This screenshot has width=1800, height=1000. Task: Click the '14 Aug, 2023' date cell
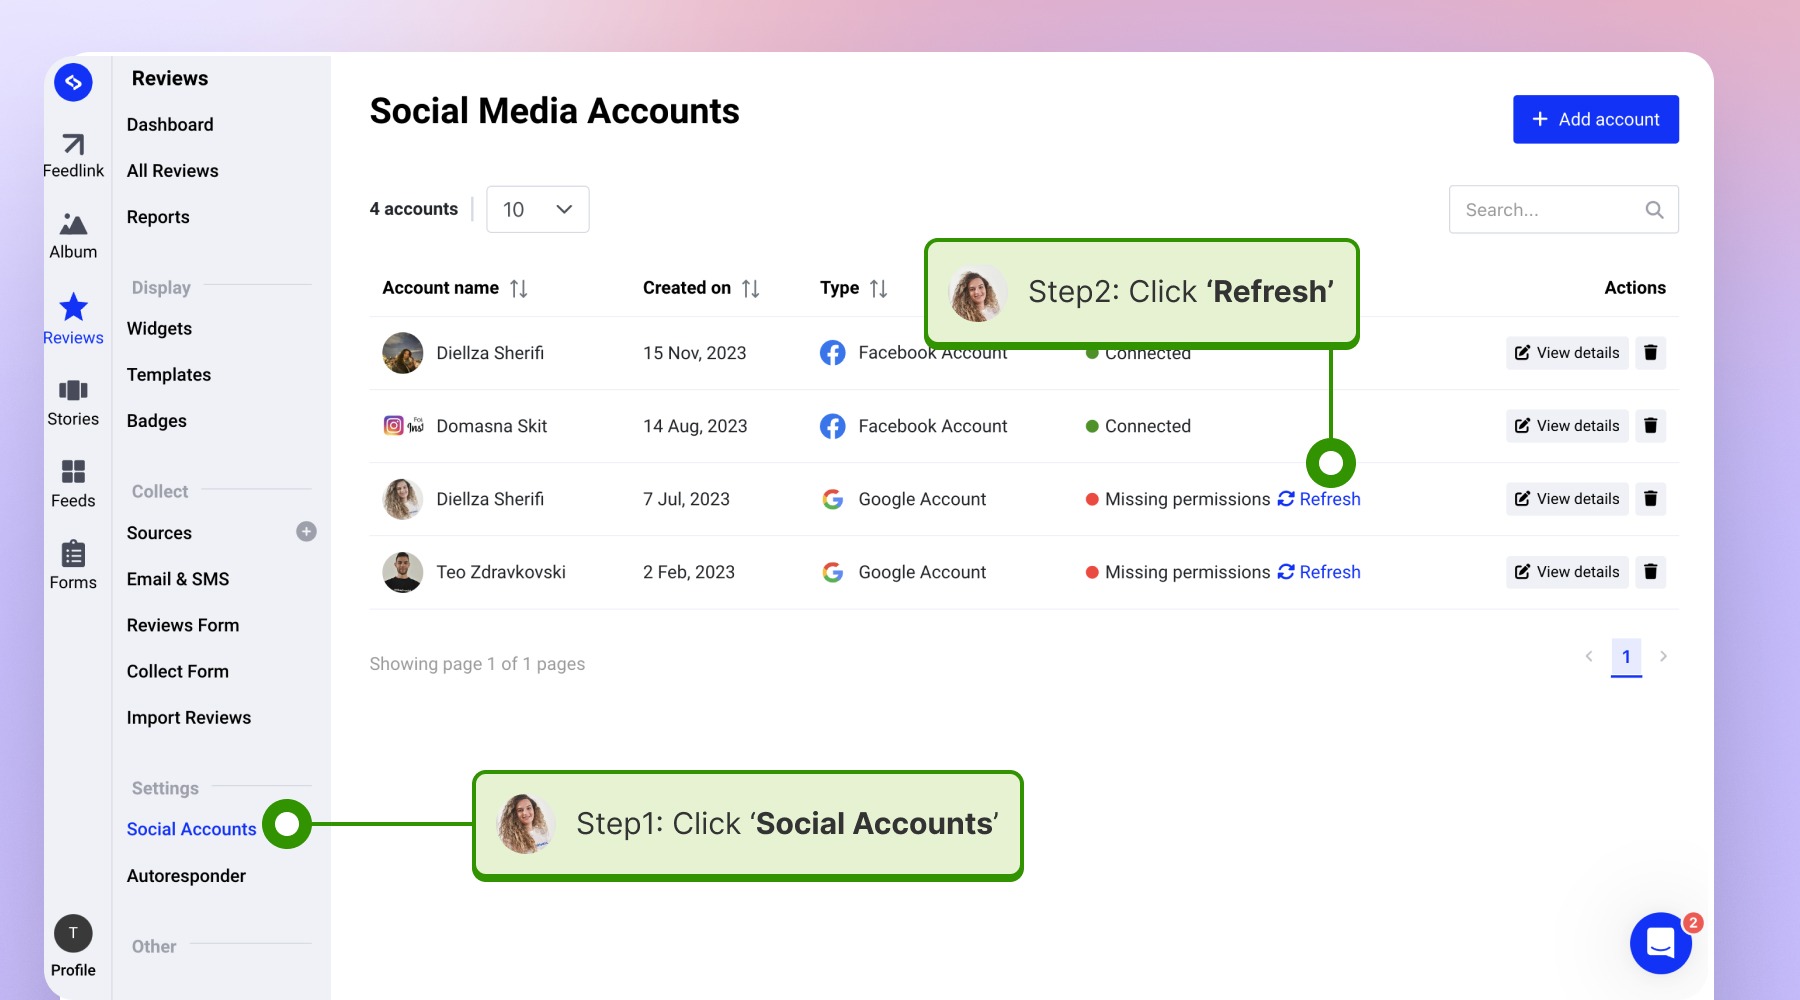coord(695,426)
